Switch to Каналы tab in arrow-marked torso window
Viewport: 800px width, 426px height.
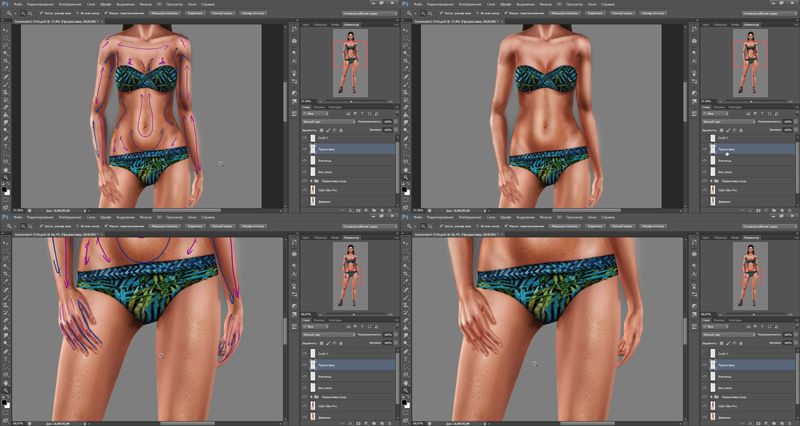(319, 107)
